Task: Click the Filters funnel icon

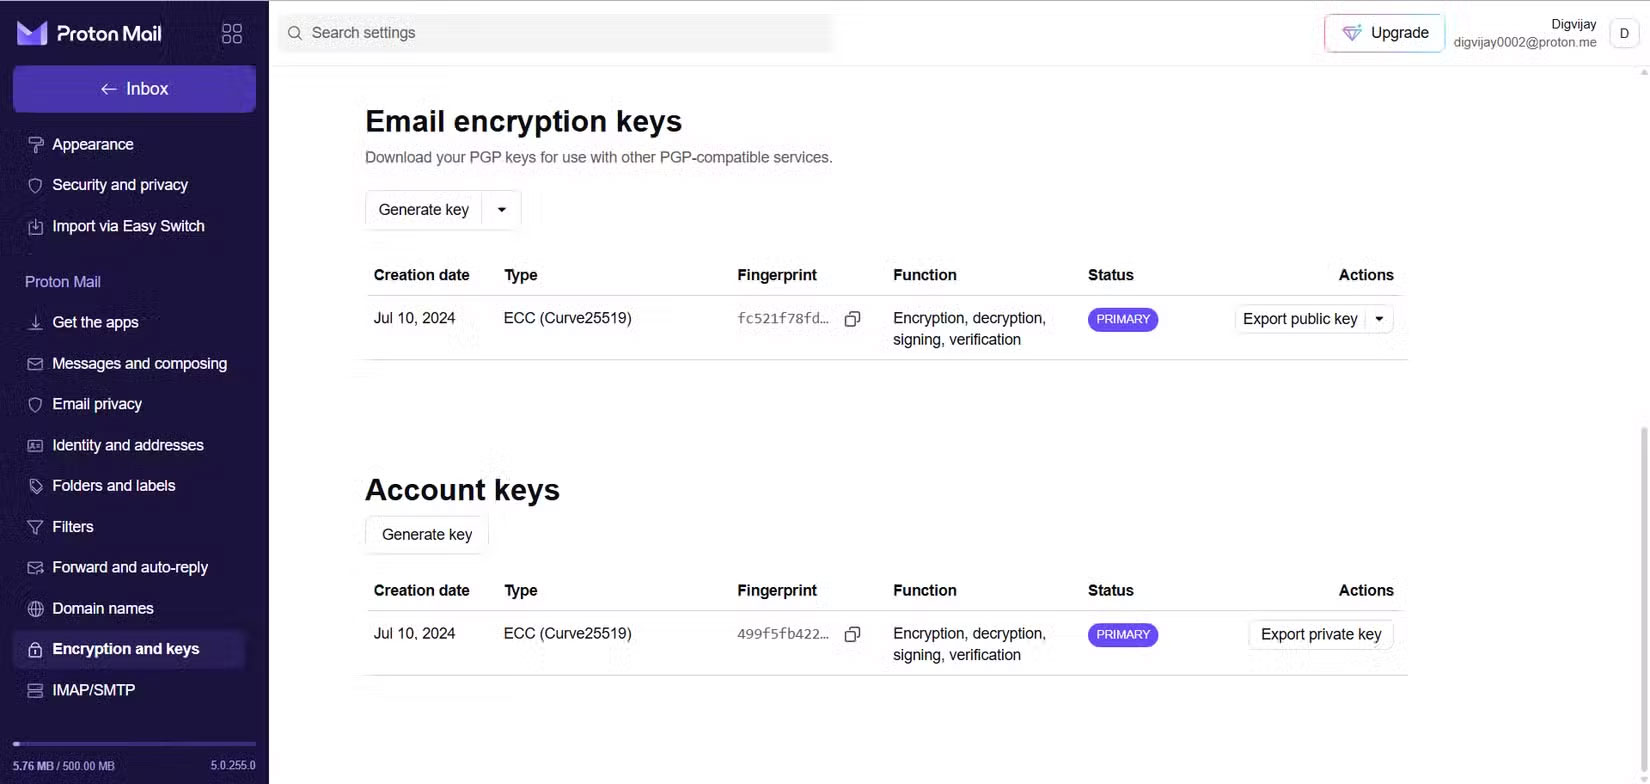Action: tap(35, 527)
